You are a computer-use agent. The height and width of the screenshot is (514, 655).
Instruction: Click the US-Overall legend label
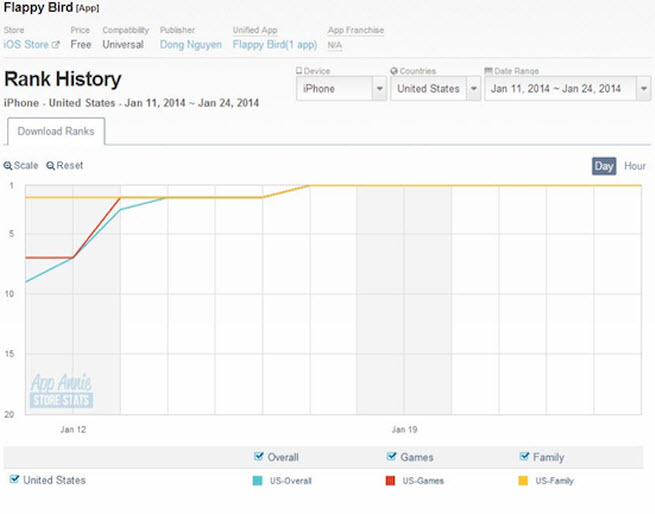pos(291,481)
